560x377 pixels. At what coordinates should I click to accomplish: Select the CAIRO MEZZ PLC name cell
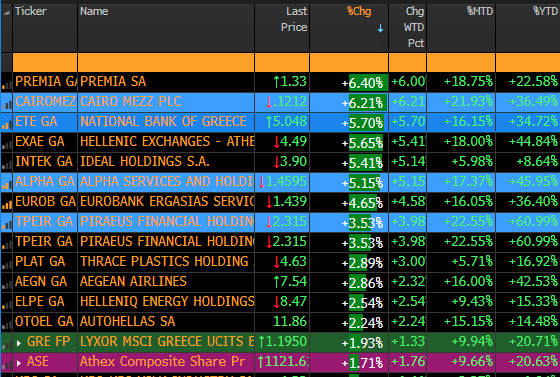[x=166, y=102]
